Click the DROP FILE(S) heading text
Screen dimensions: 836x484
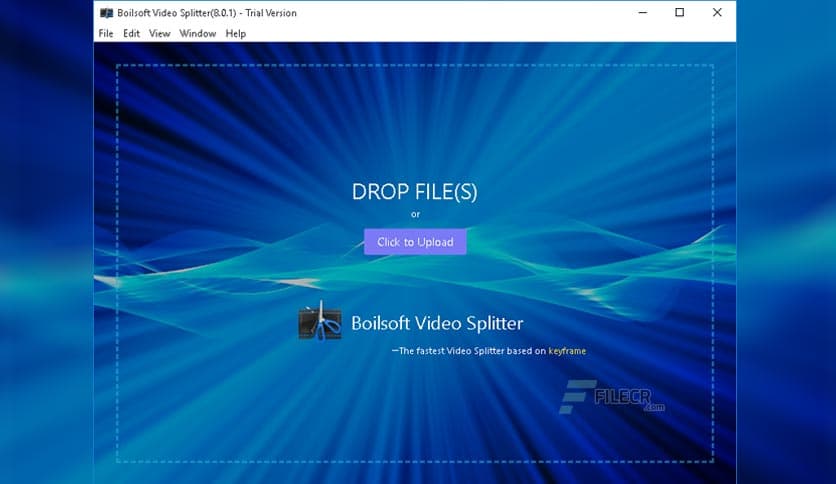(415, 192)
